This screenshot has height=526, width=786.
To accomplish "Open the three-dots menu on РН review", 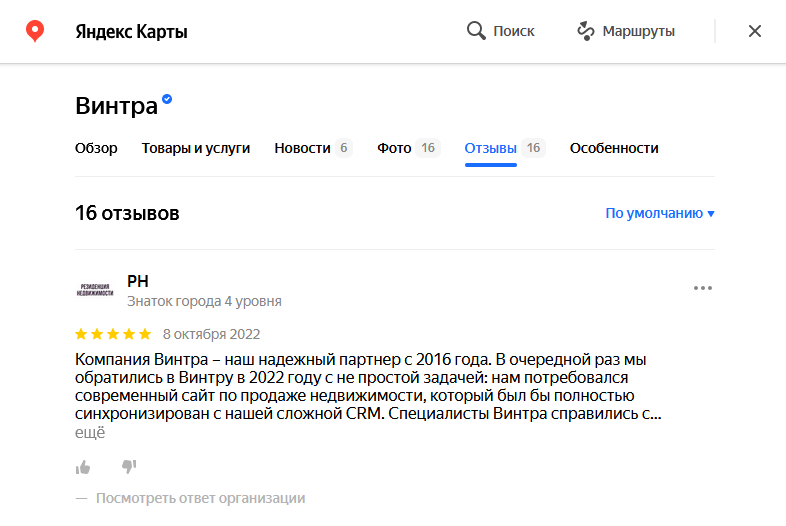I will (703, 288).
